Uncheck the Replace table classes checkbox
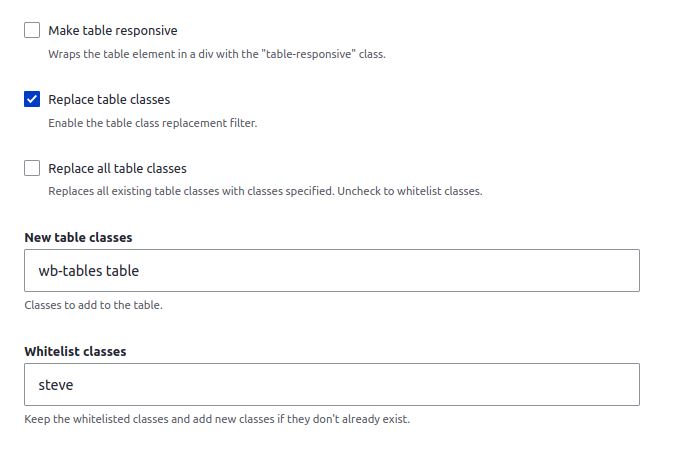695x453 pixels. point(32,100)
